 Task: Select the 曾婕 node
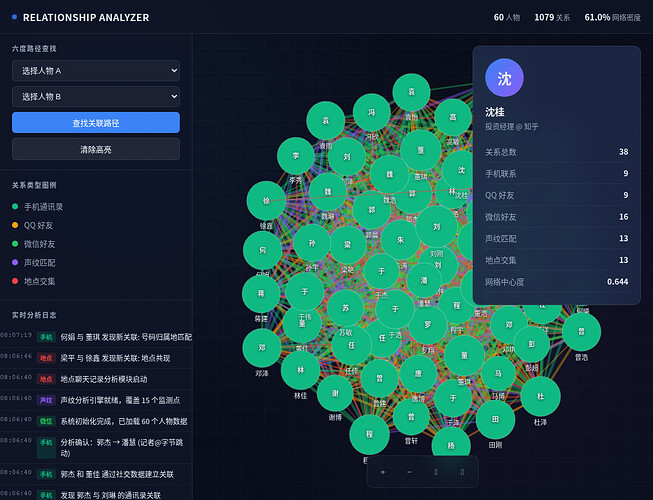379,378
